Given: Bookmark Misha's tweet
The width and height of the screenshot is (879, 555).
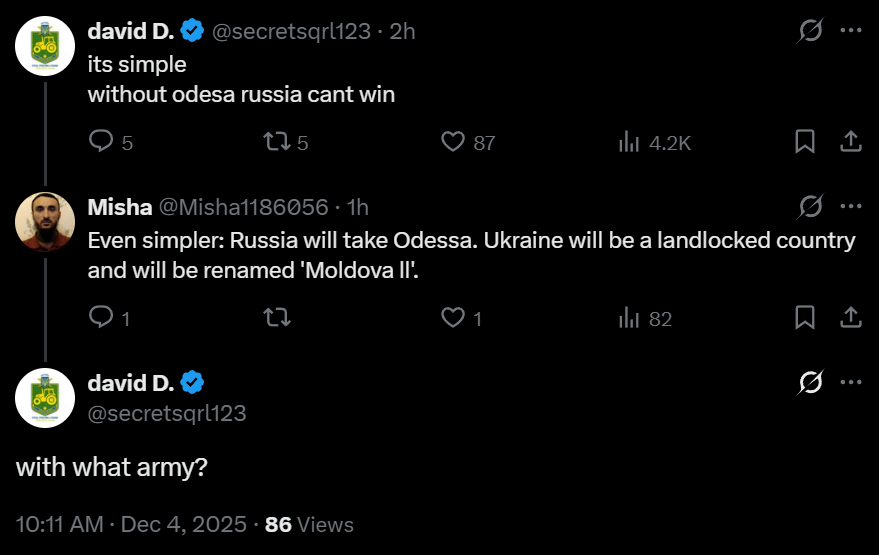Looking at the screenshot, I should pyautogui.click(x=805, y=317).
